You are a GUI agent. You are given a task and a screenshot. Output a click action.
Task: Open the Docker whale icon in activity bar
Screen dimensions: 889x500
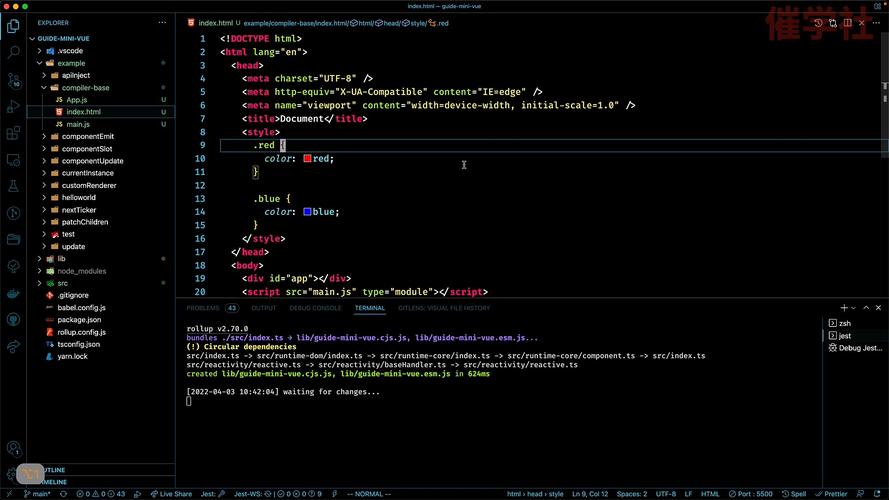coord(13,294)
